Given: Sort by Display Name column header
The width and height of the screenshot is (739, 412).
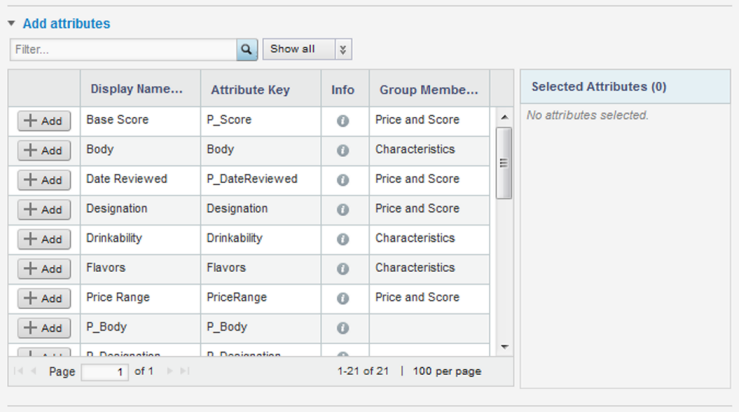Looking at the screenshot, I should [x=137, y=90].
